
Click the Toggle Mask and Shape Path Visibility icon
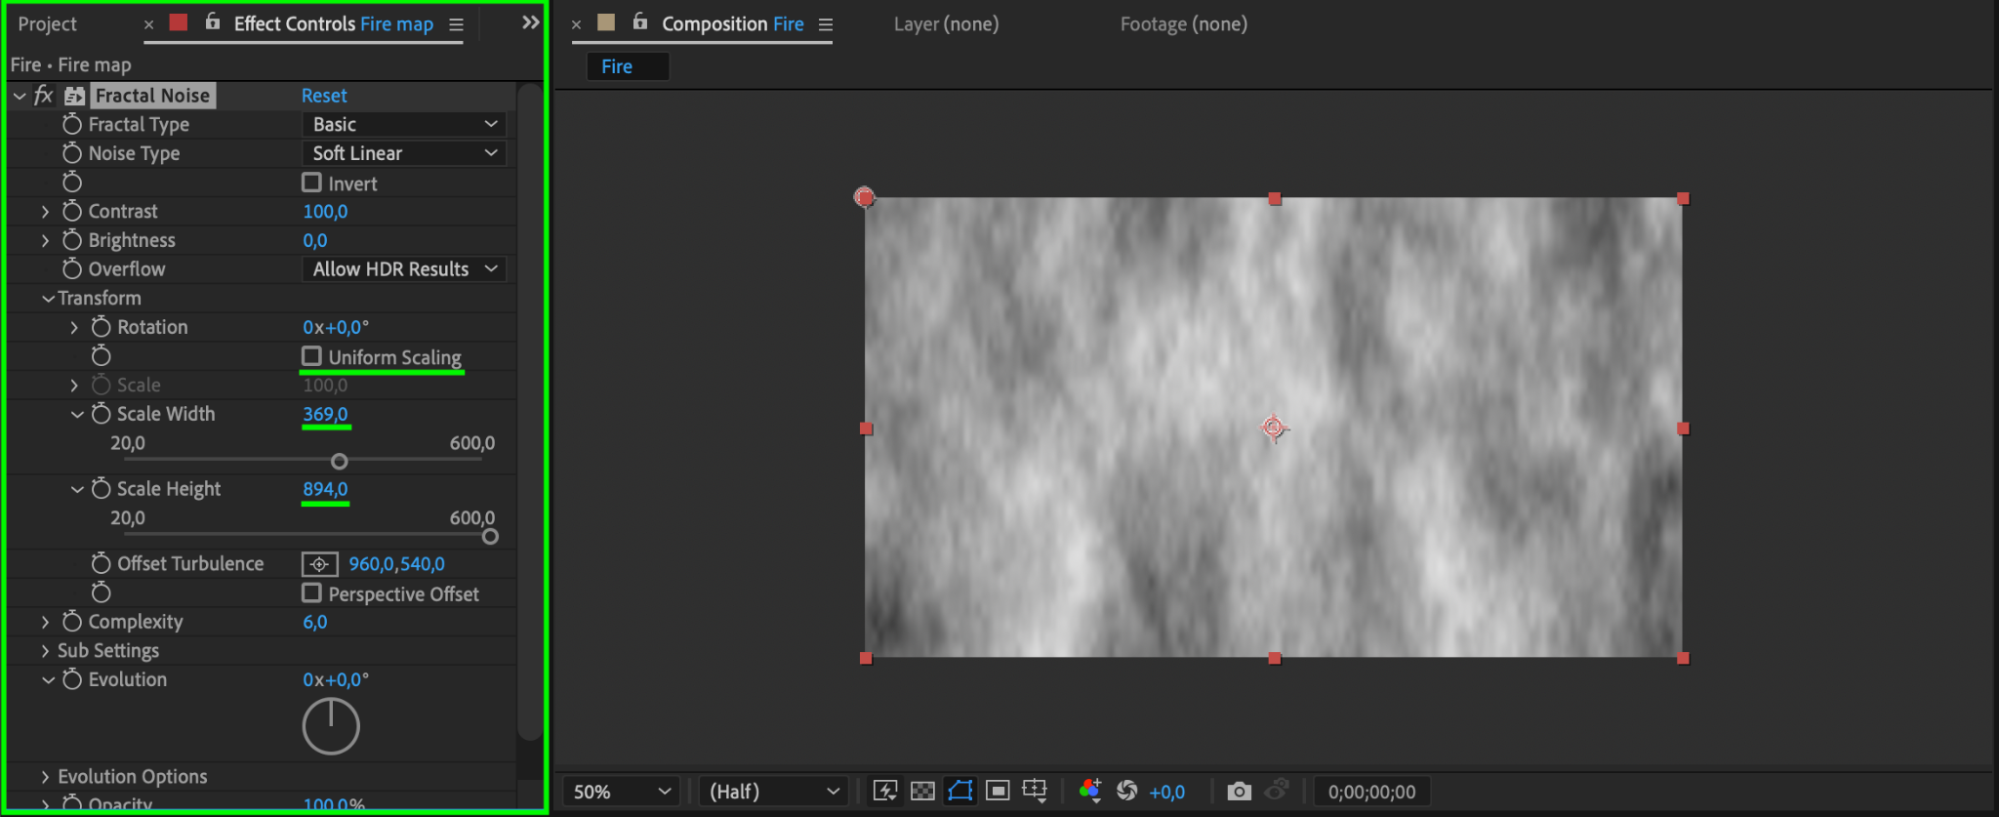[960, 791]
